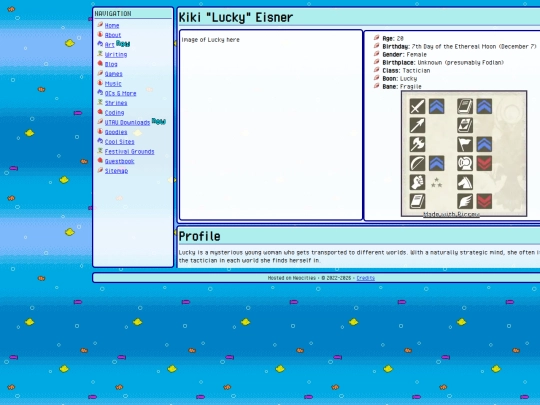Screen dimensions: 540x405
Task: Click the blue up-arrow beside the sword icon
Action: pyautogui.click(x=437, y=106)
